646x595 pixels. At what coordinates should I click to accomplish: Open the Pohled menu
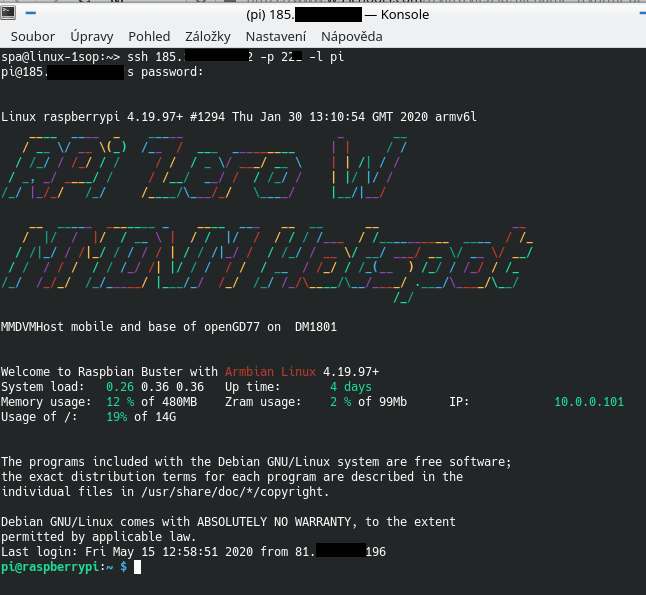(149, 37)
